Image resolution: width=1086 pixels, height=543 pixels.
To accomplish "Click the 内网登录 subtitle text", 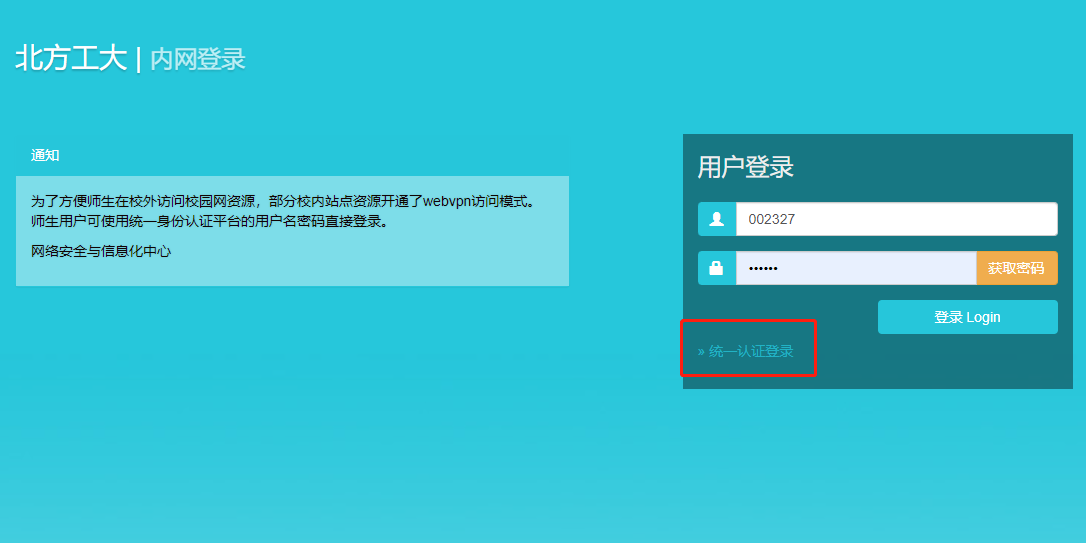I will (198, 59).
